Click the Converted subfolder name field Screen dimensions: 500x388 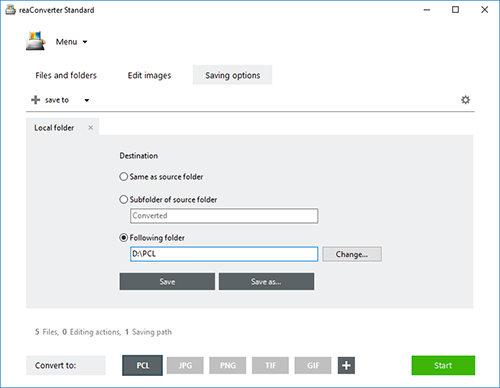(x=224, y=216)
